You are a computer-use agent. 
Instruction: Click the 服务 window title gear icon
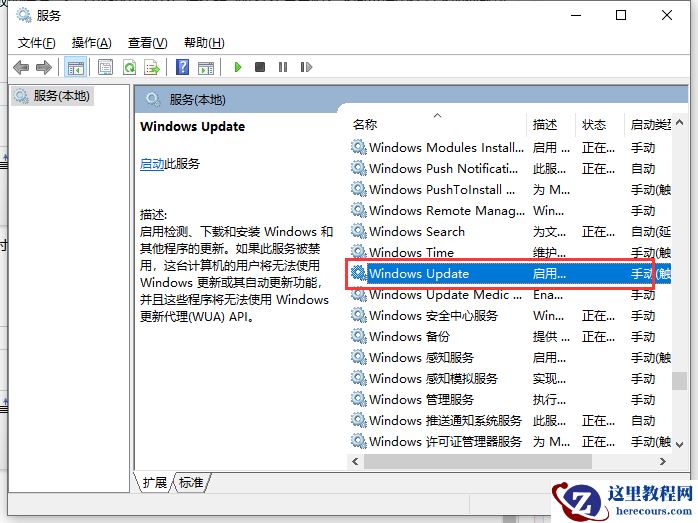23,15
